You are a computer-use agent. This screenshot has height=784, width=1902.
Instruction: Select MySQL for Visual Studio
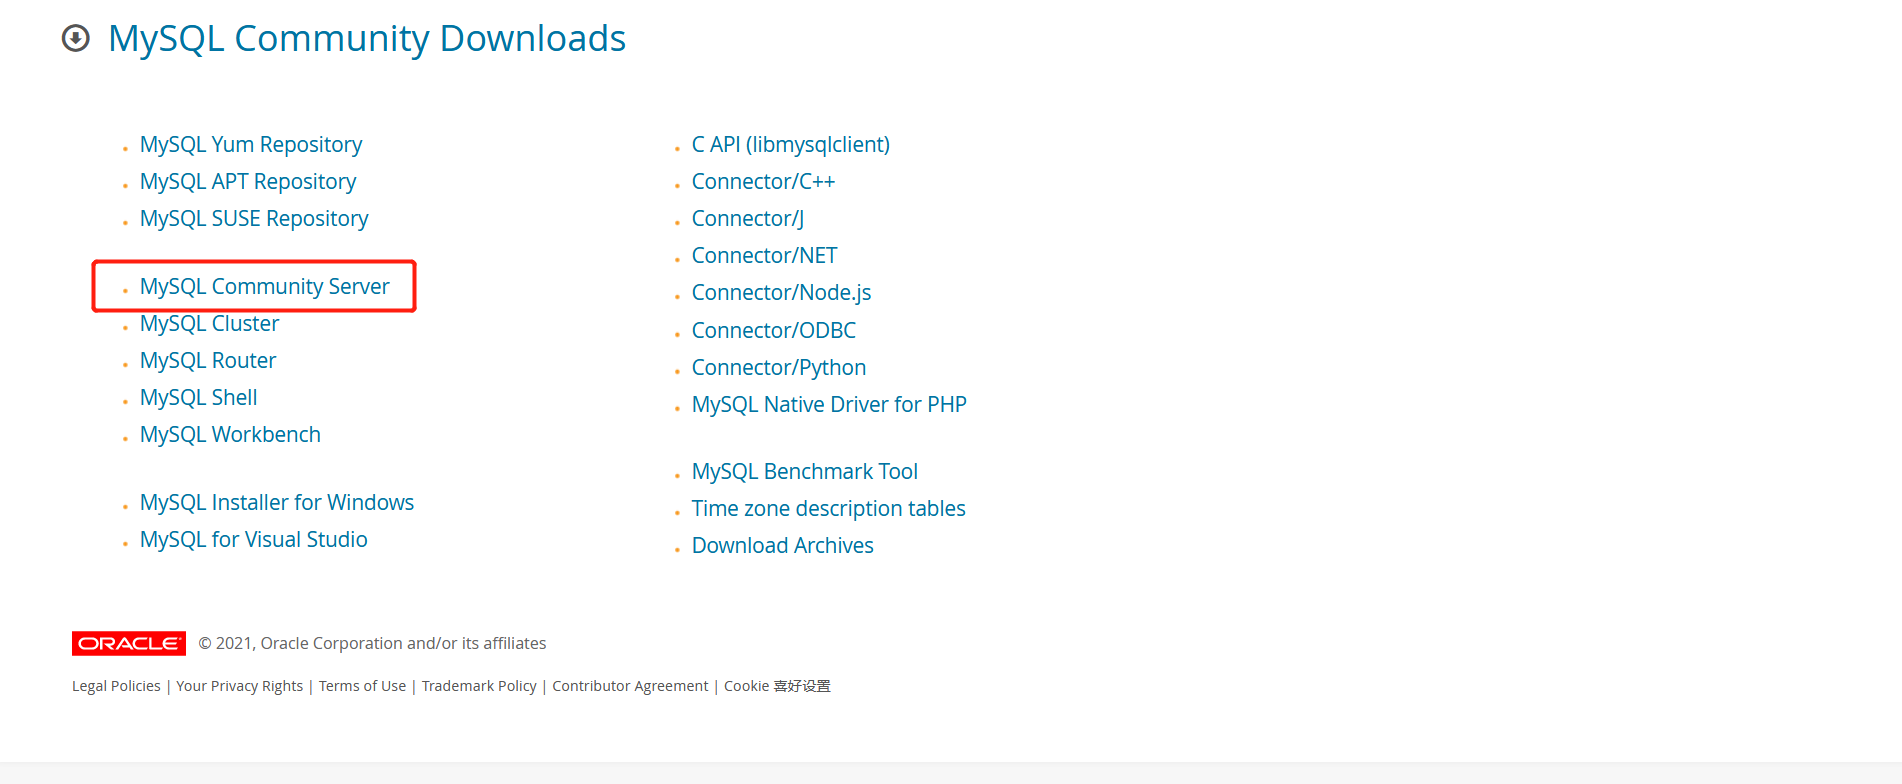tap(254, 540)
